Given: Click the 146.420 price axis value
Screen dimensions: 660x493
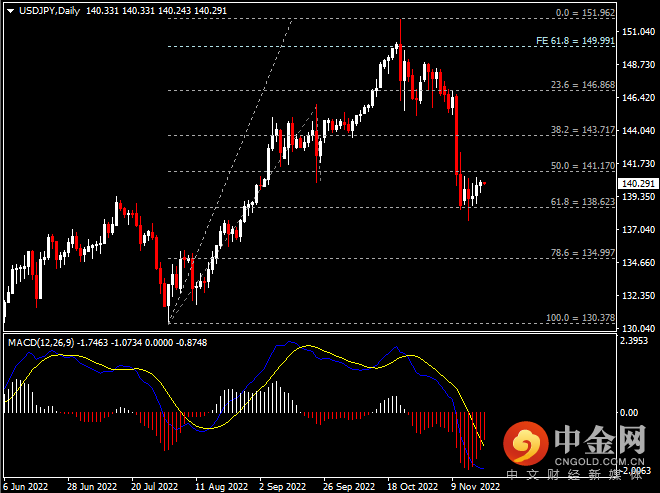Looking at the screenshot, I should [639, 98].
